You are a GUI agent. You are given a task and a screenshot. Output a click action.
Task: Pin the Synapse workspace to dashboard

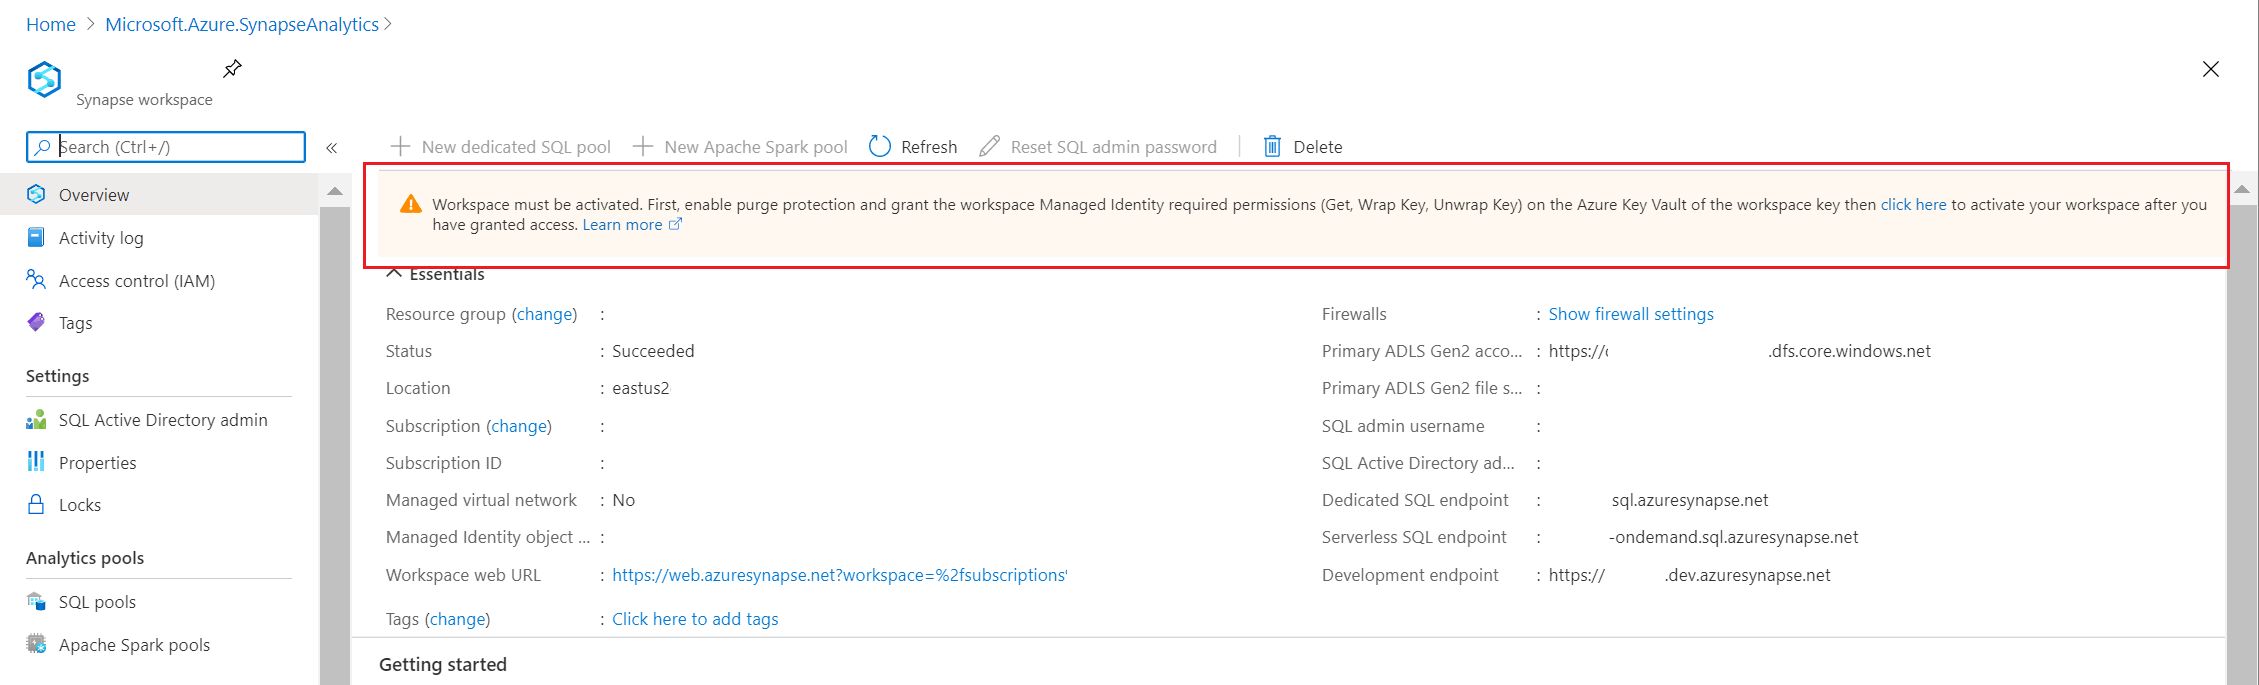(x=232, y=69)
